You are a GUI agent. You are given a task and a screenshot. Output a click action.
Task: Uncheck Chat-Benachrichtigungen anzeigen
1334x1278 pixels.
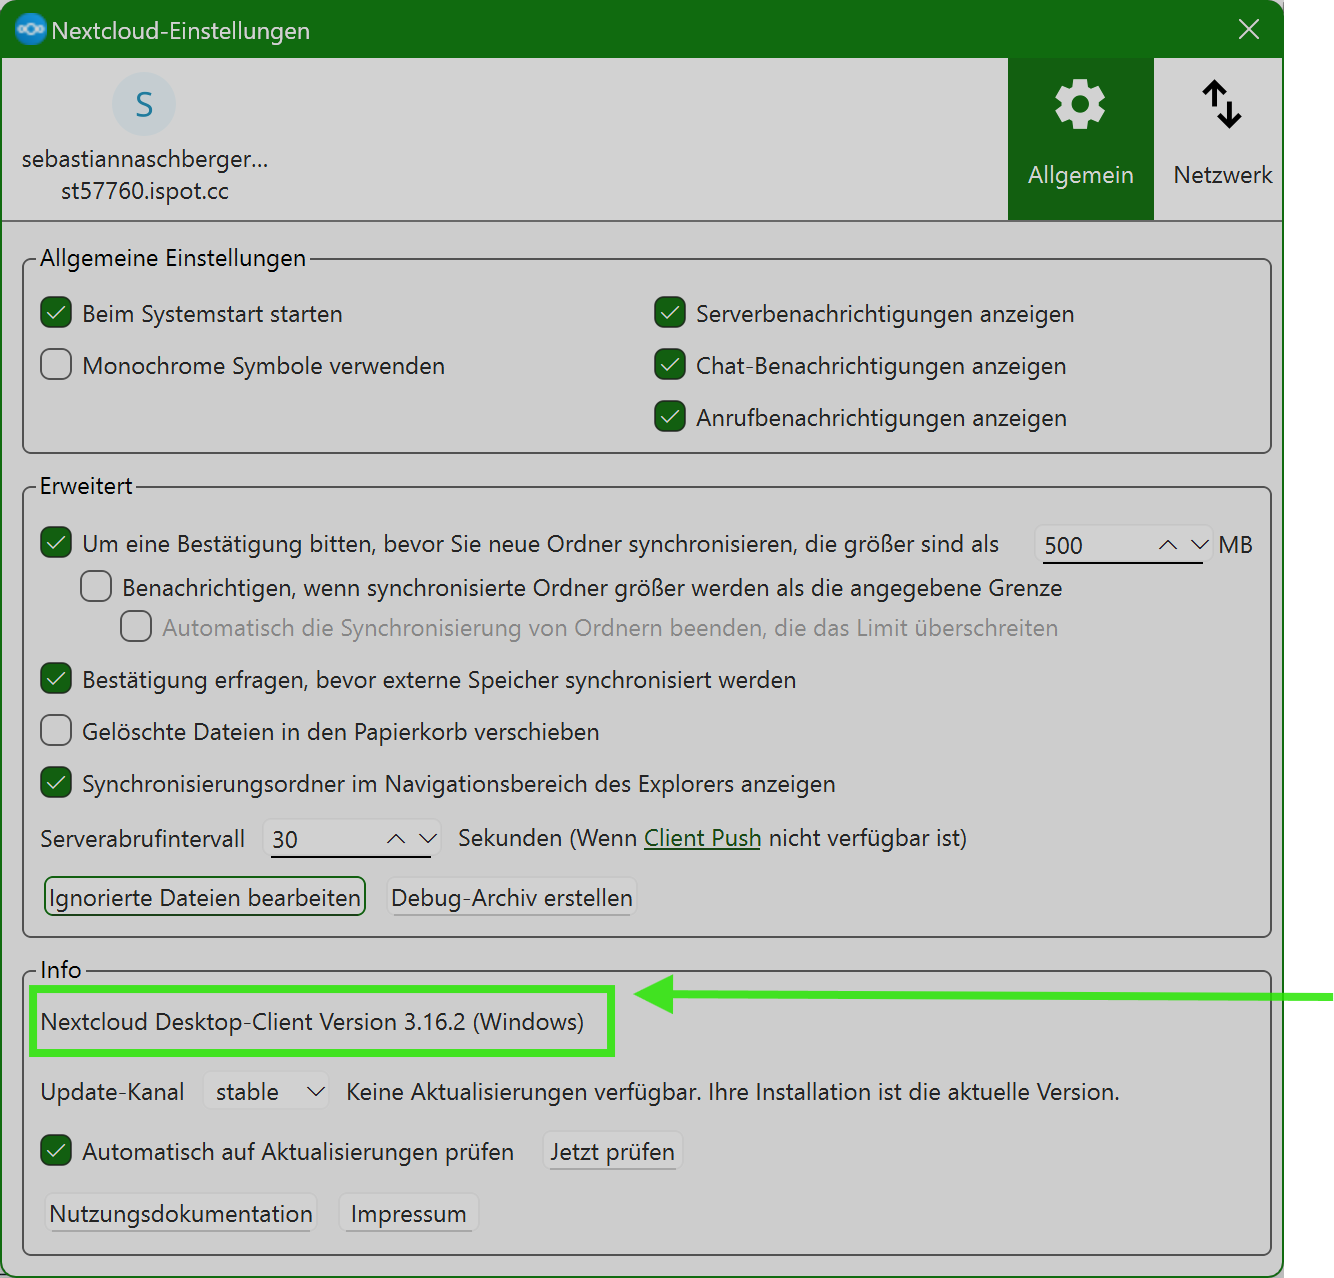669,365
